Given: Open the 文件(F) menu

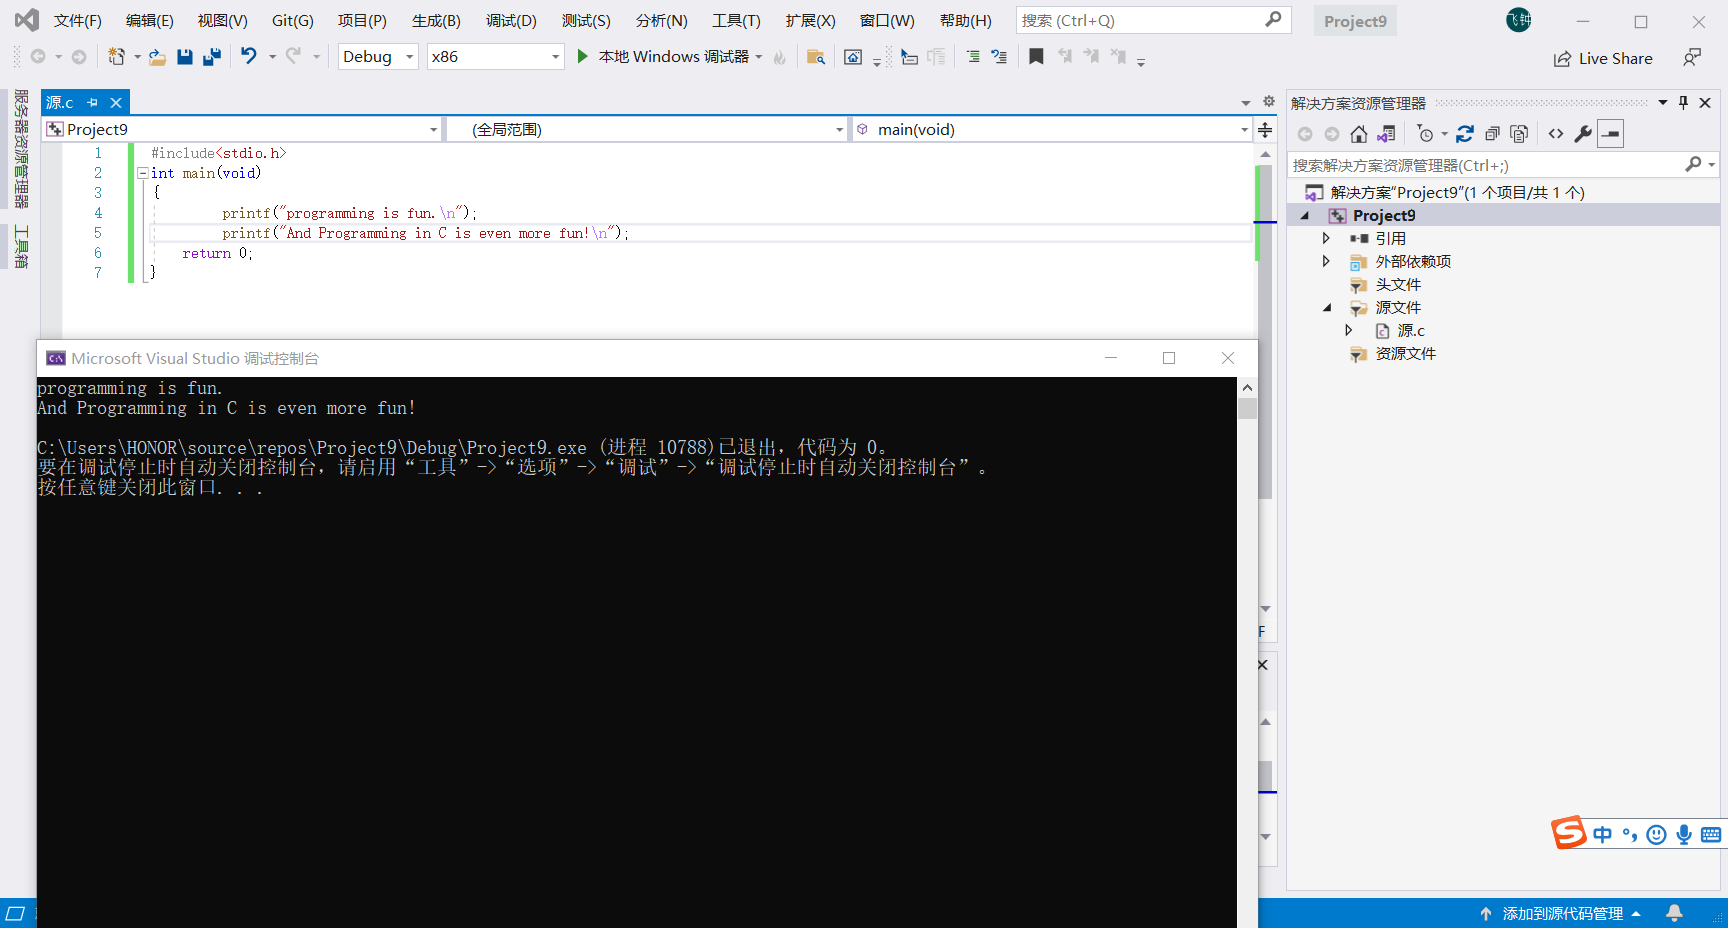Looking at the screenshot, I should pyautogui.click(x=78, y=20).
